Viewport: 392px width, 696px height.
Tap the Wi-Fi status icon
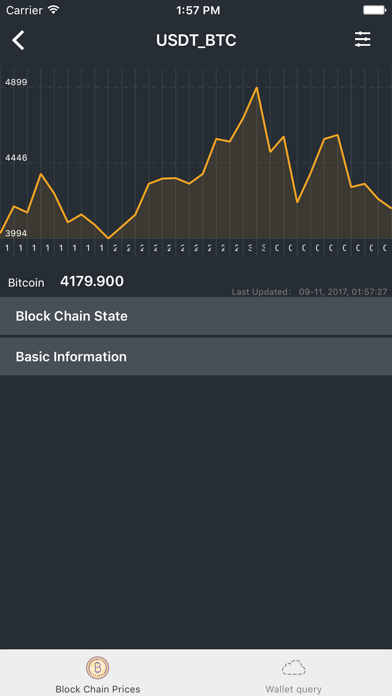click(53, 10)
